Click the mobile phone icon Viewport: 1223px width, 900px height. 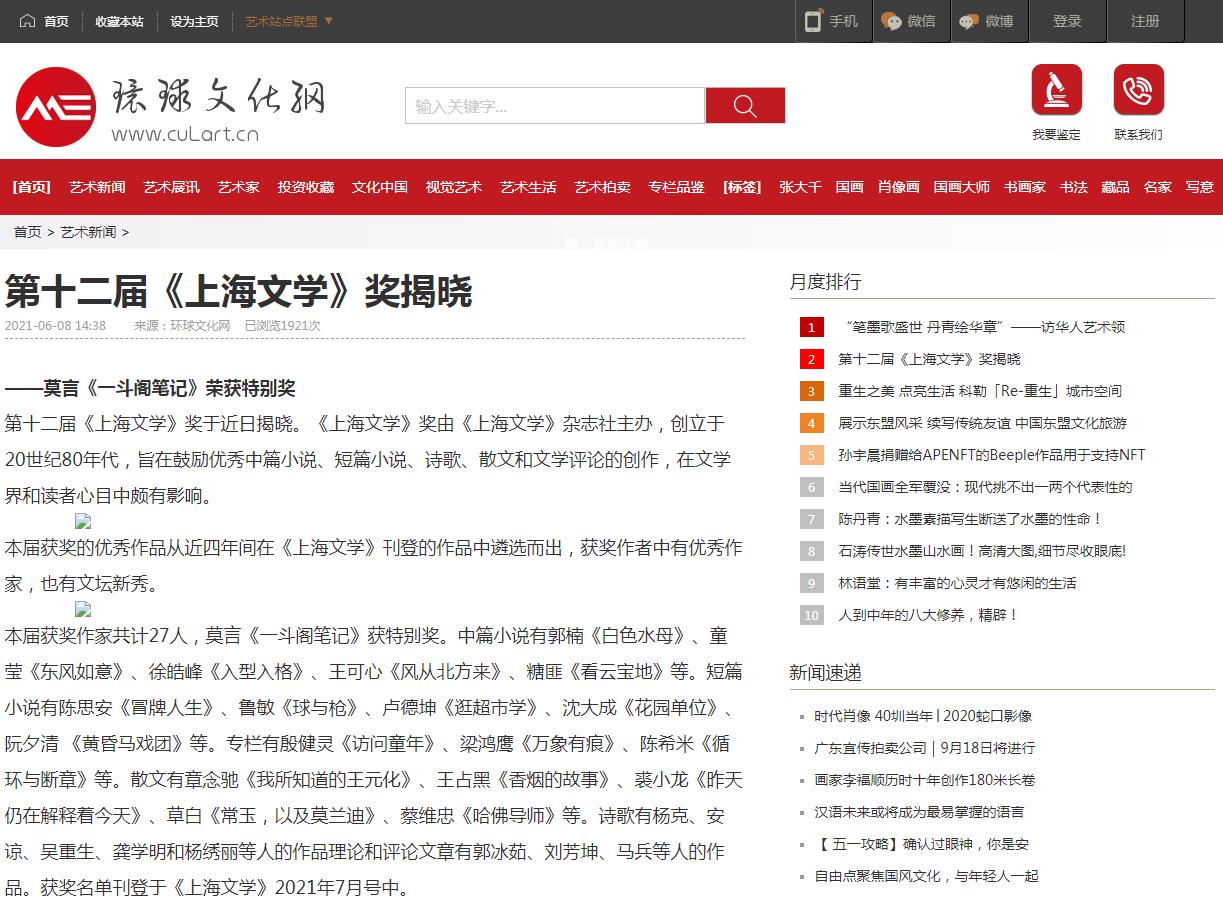pos(813,21)
